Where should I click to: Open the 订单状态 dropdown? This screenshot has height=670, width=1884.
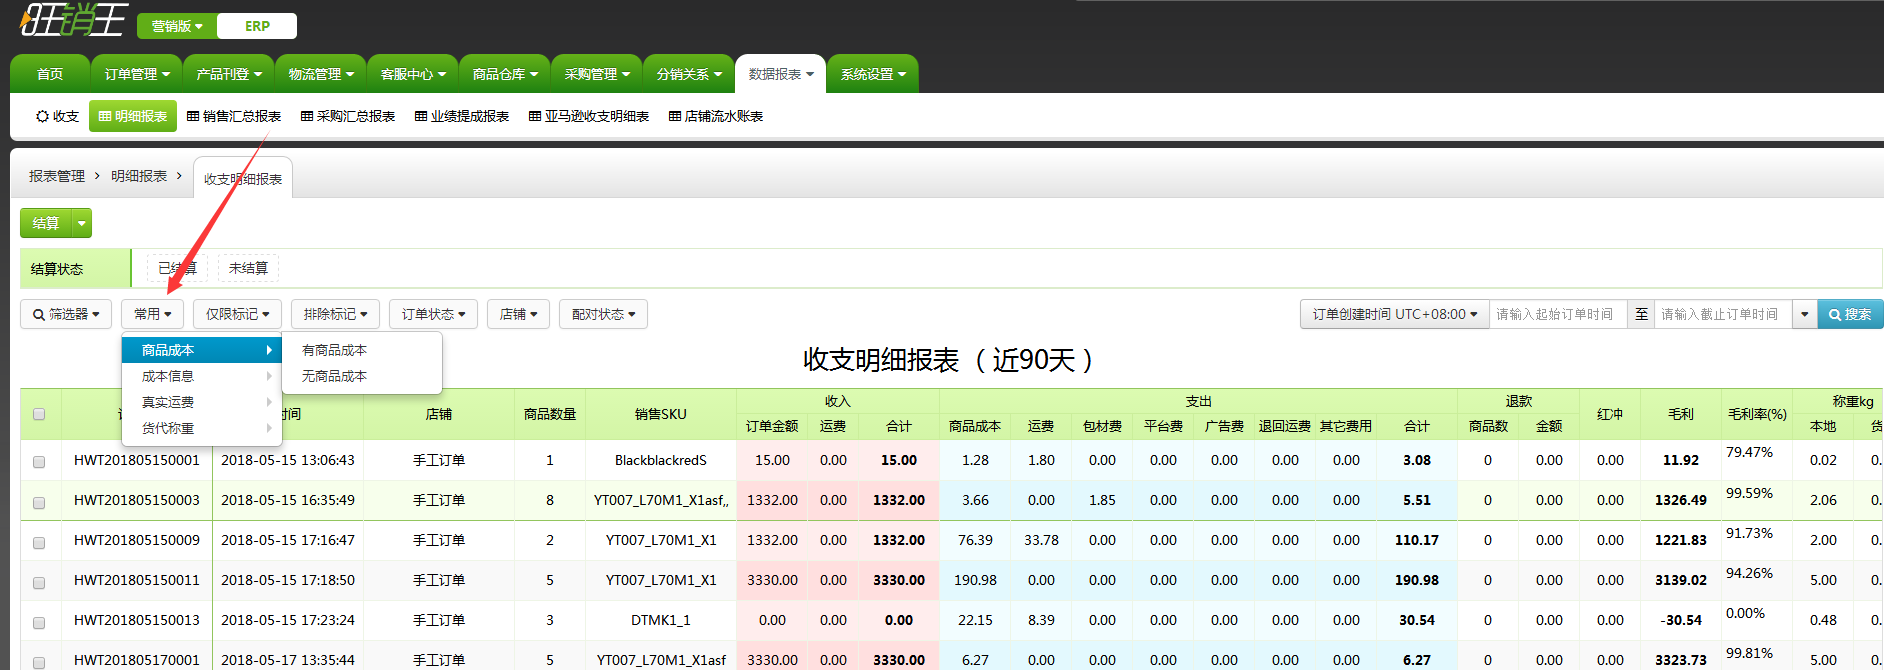(433, 314)
